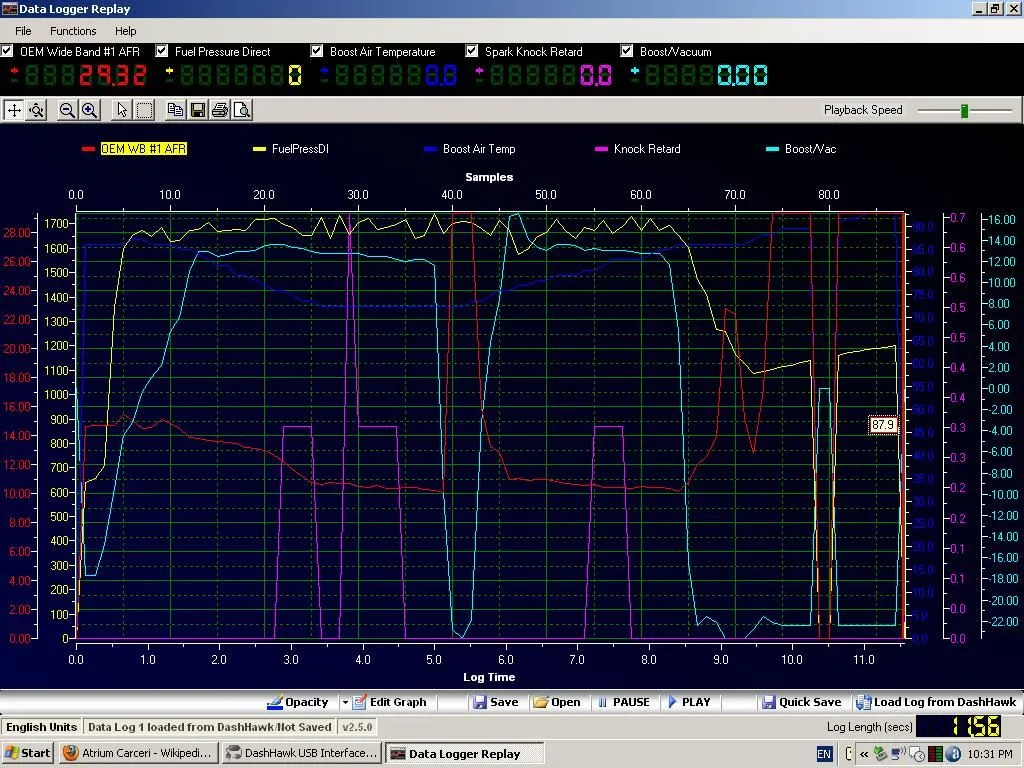Click the zoom in magnifier
This screenshot has width=1024, height=768.
(x=89, y=110)
